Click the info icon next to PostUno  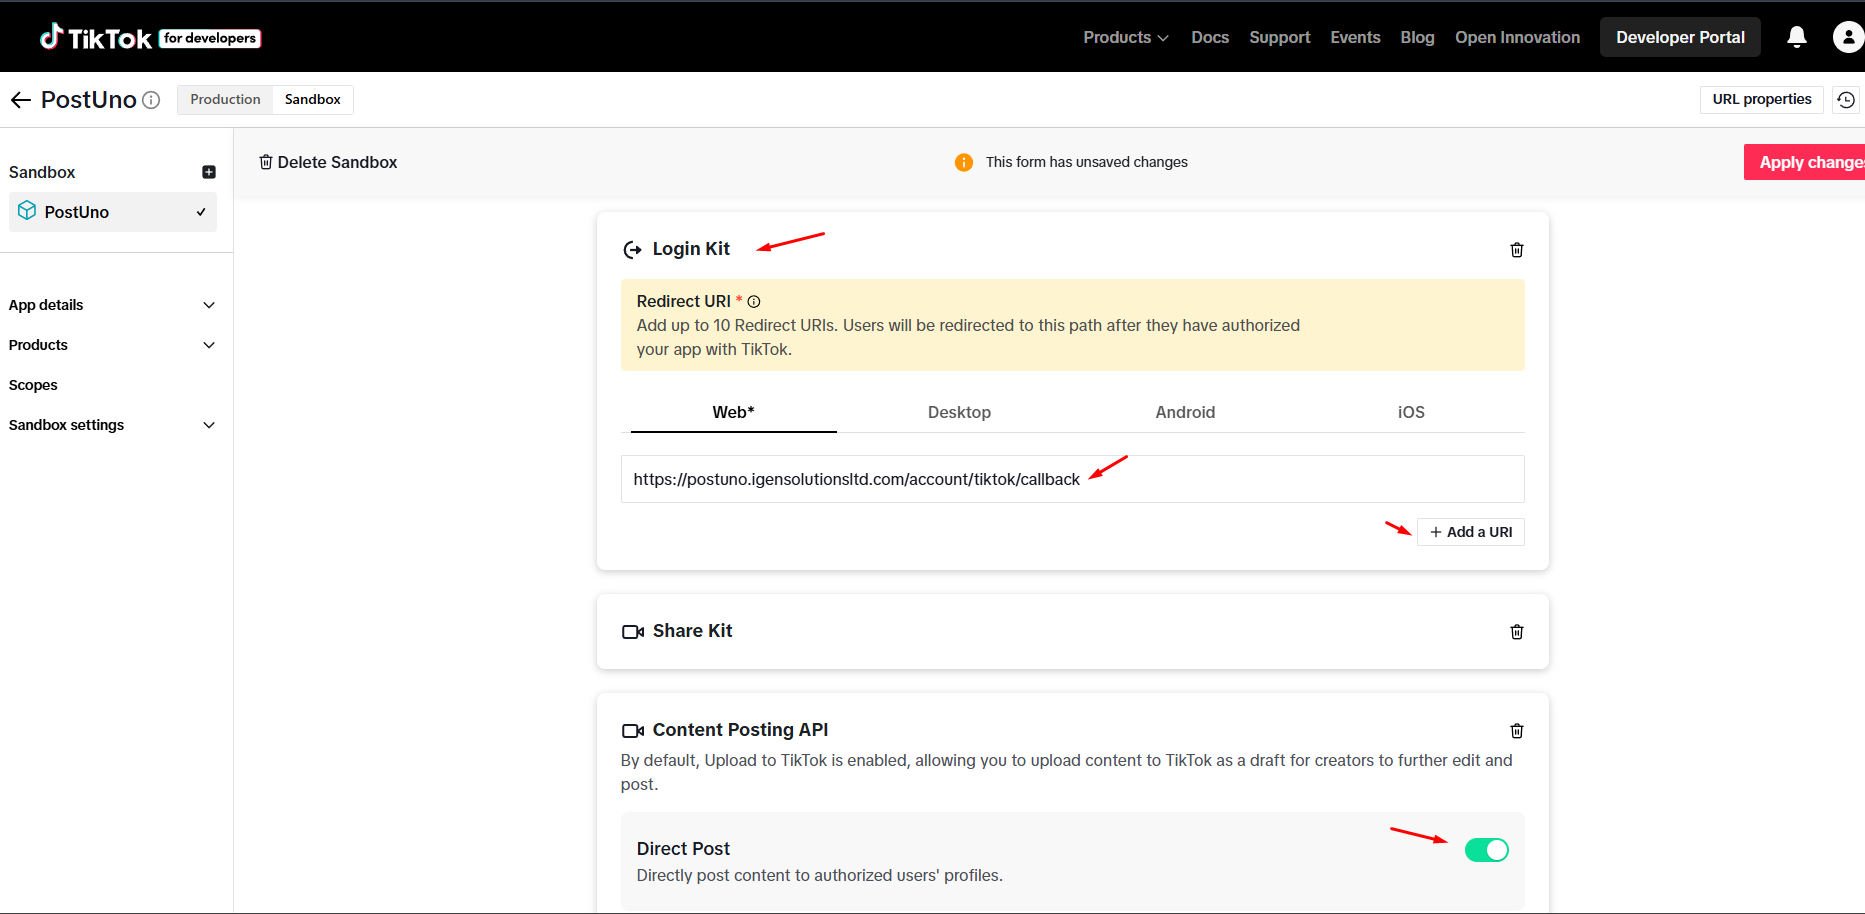[151, 100]
